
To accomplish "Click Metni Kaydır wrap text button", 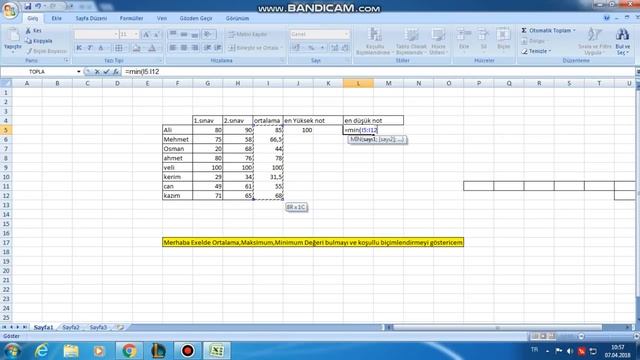I will (x=248, y=34).
